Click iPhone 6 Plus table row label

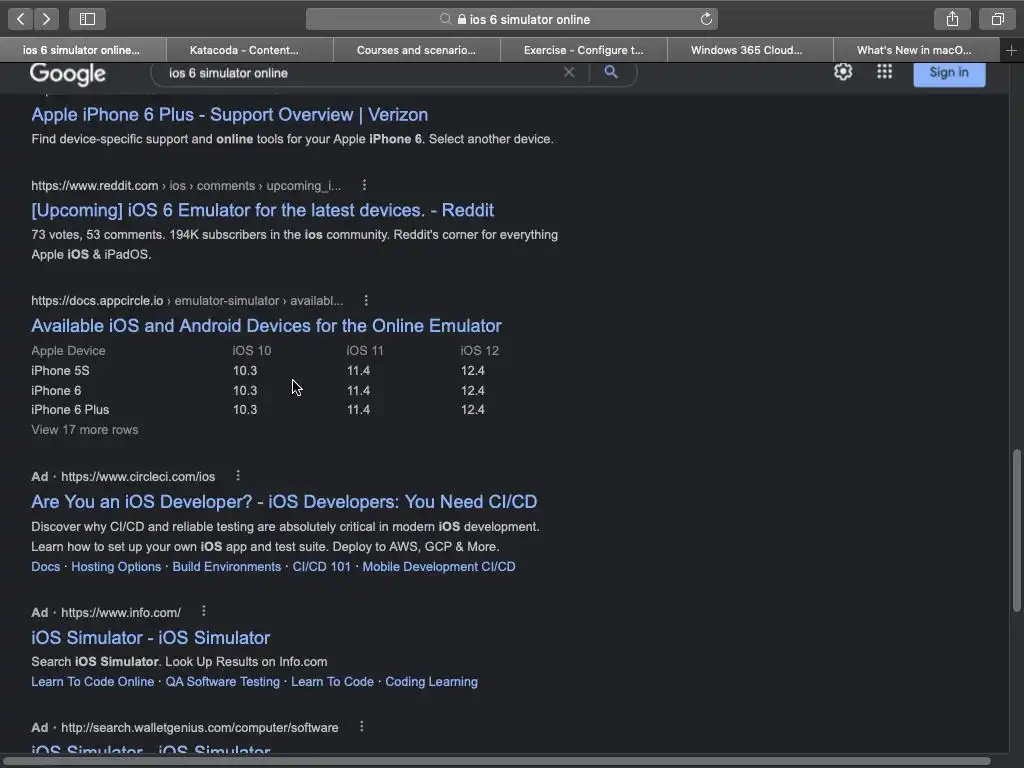pos(70,410)
